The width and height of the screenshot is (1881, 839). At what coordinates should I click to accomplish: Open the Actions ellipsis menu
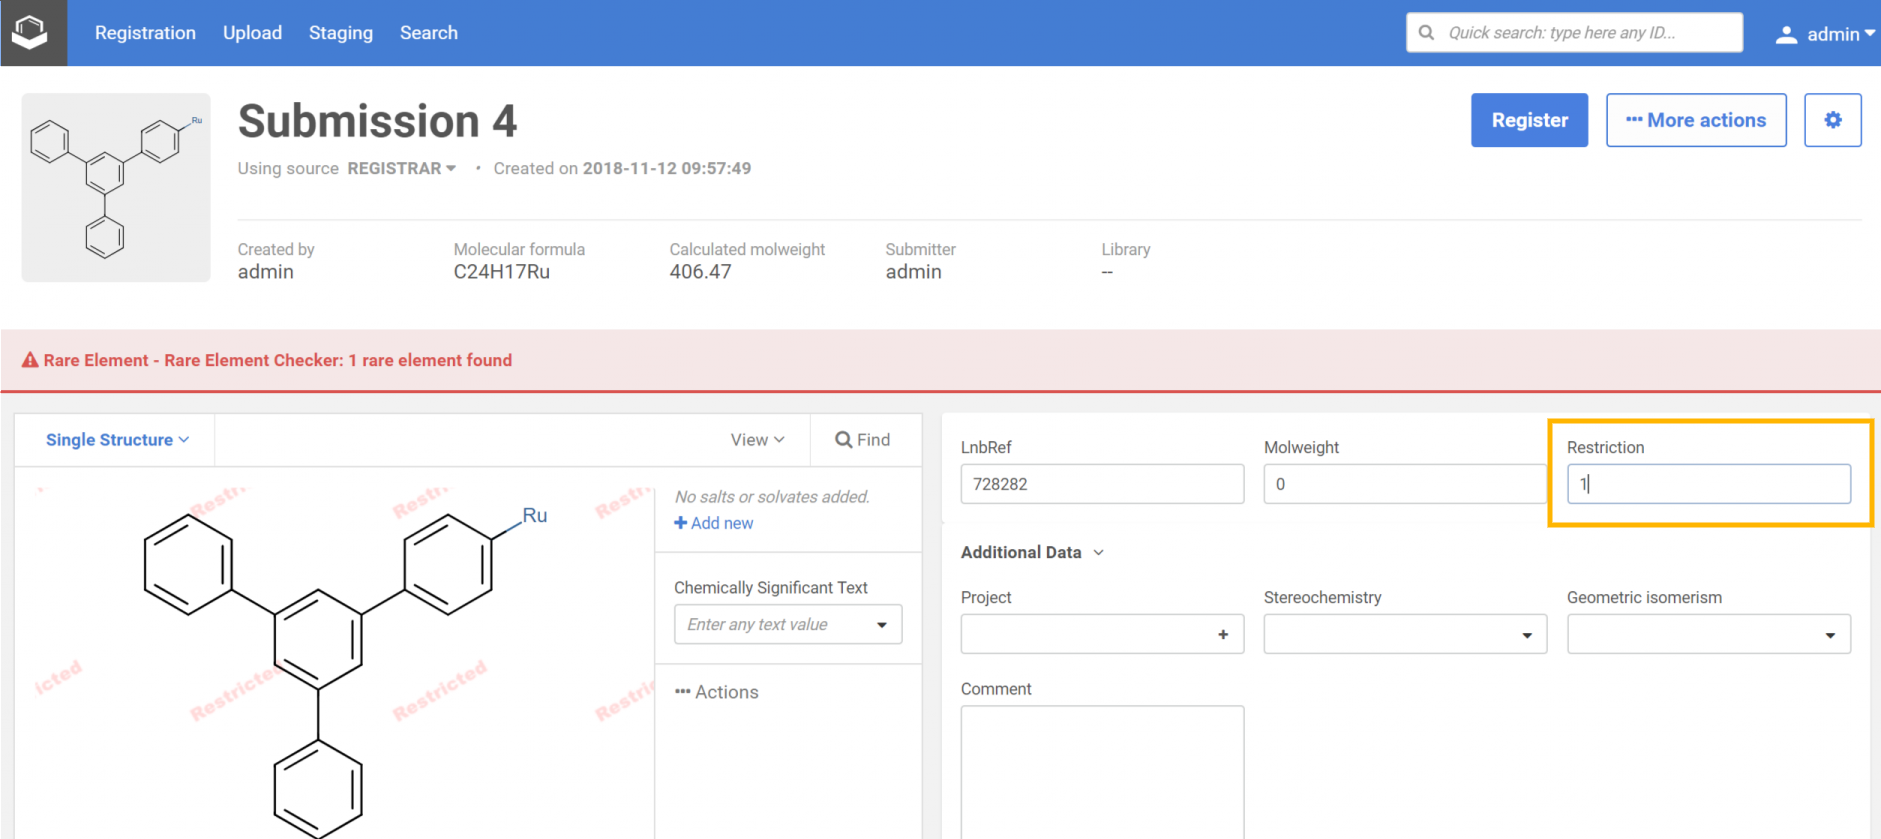[716, 692]
